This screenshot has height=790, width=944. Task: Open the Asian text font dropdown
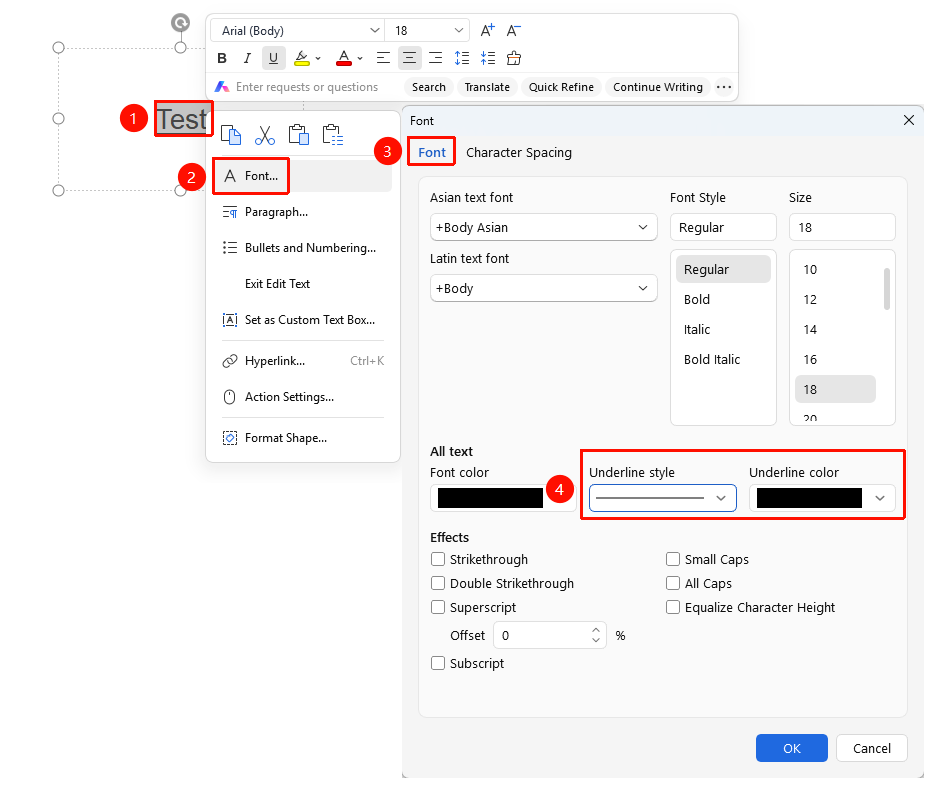[x=544, y=228]
